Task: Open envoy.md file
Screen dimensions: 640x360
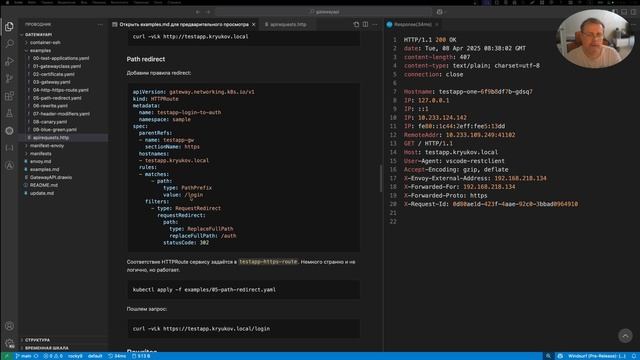Action: (40, 162)
